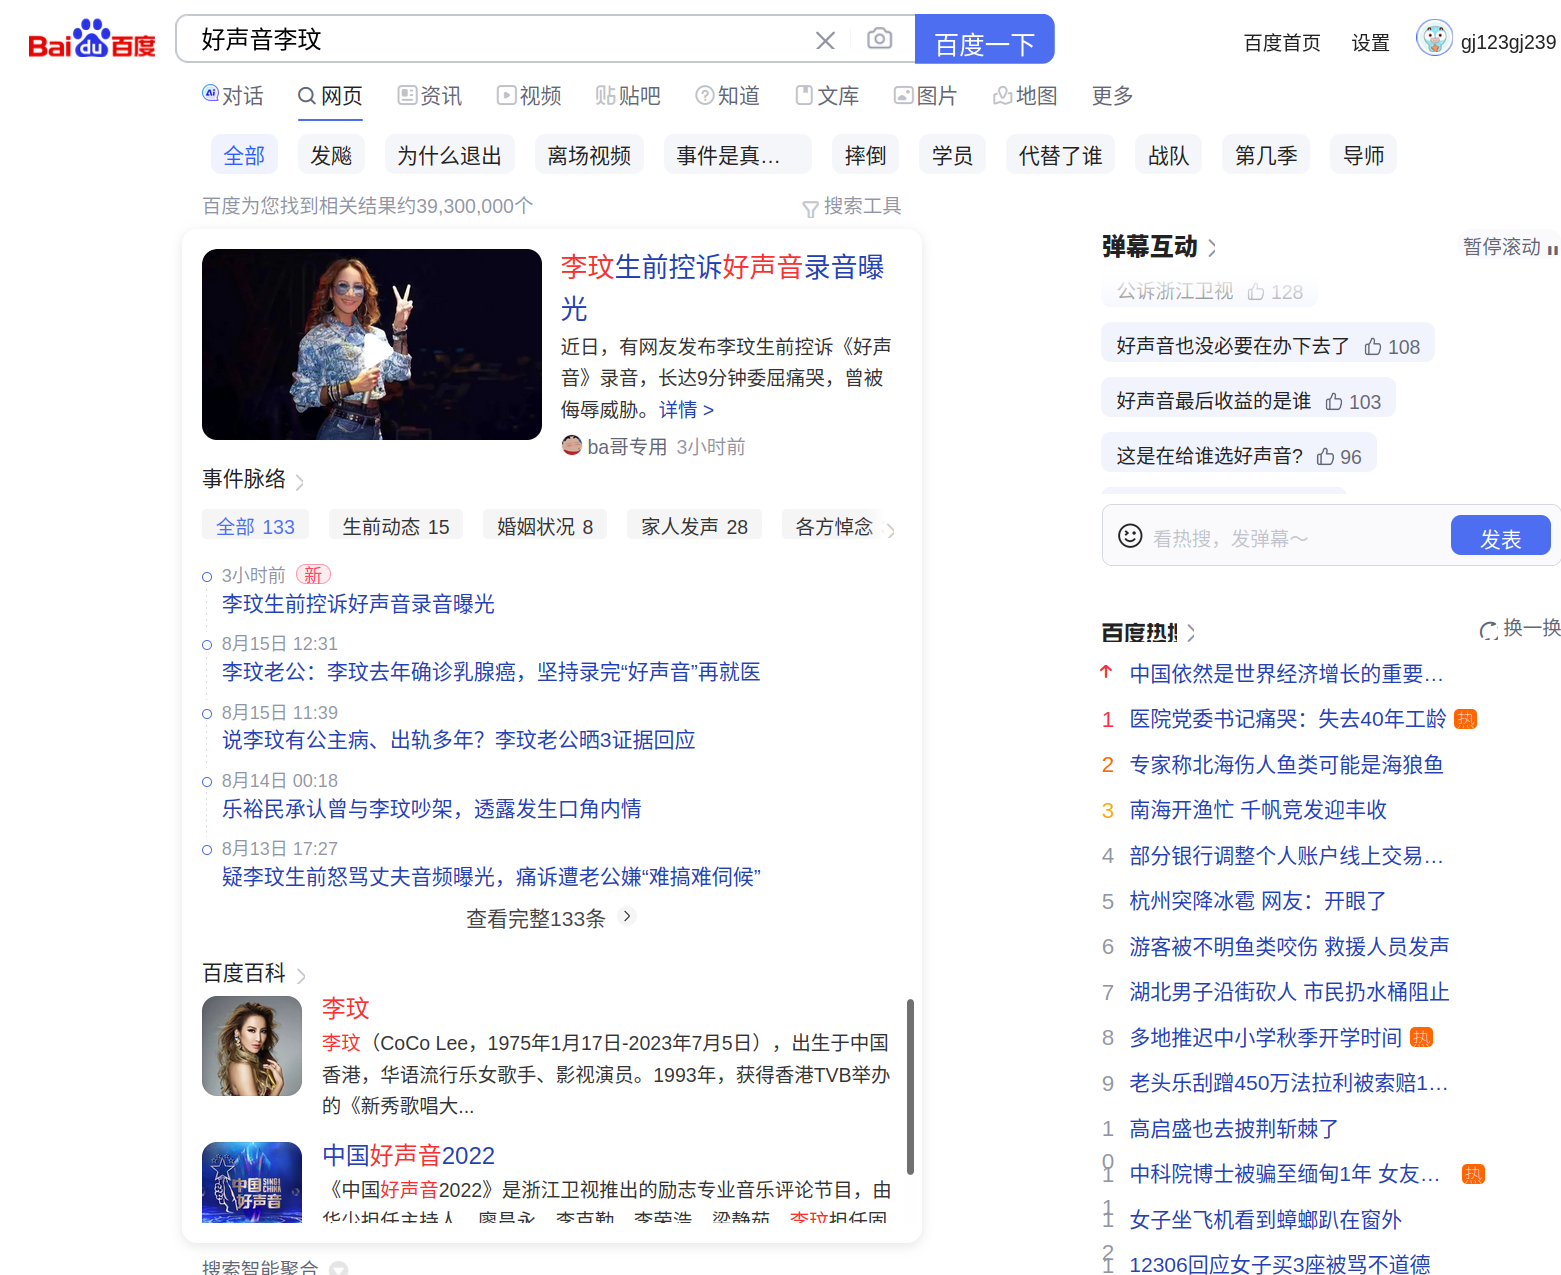The width and height of the screenshot is (1561, 1275).
Task: Click the 中国好声音 show logo thumbnail
Action: pos(252,1182)
